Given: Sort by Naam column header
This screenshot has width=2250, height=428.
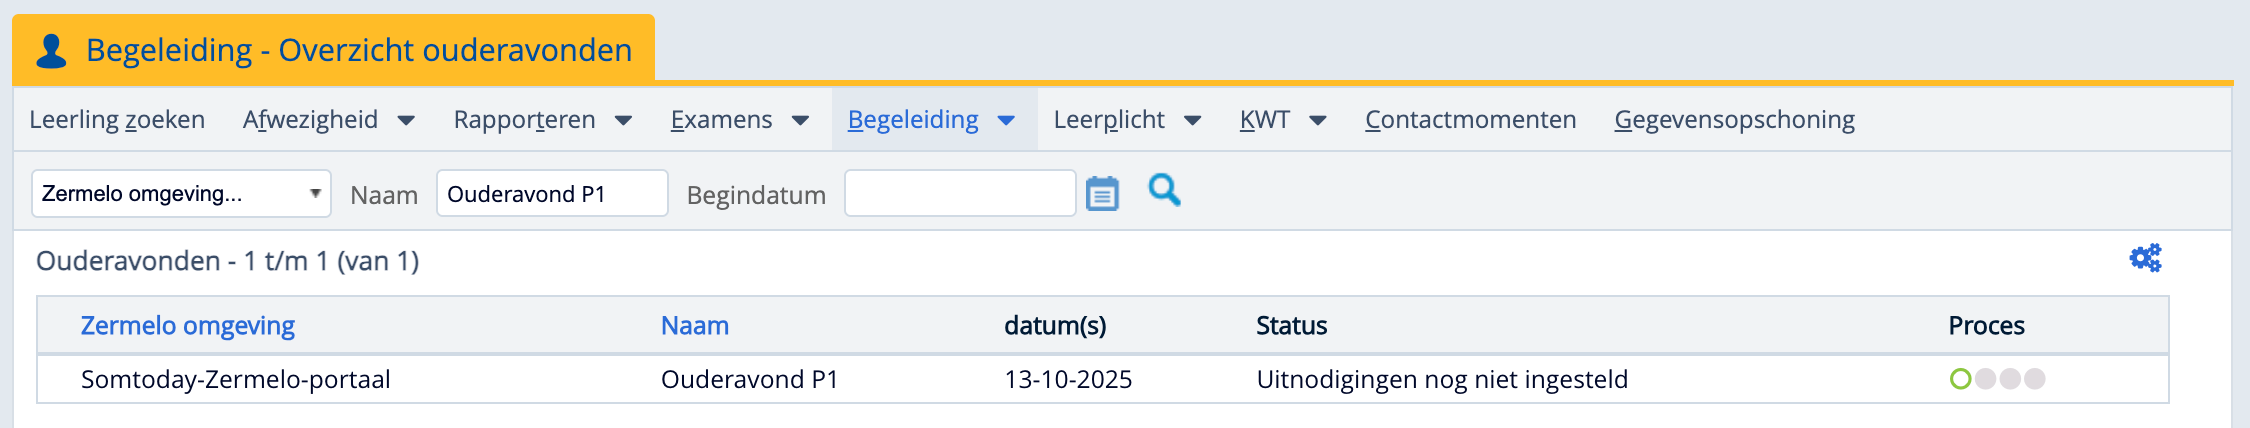Looking at the screenshot, I should pos(695,326).
